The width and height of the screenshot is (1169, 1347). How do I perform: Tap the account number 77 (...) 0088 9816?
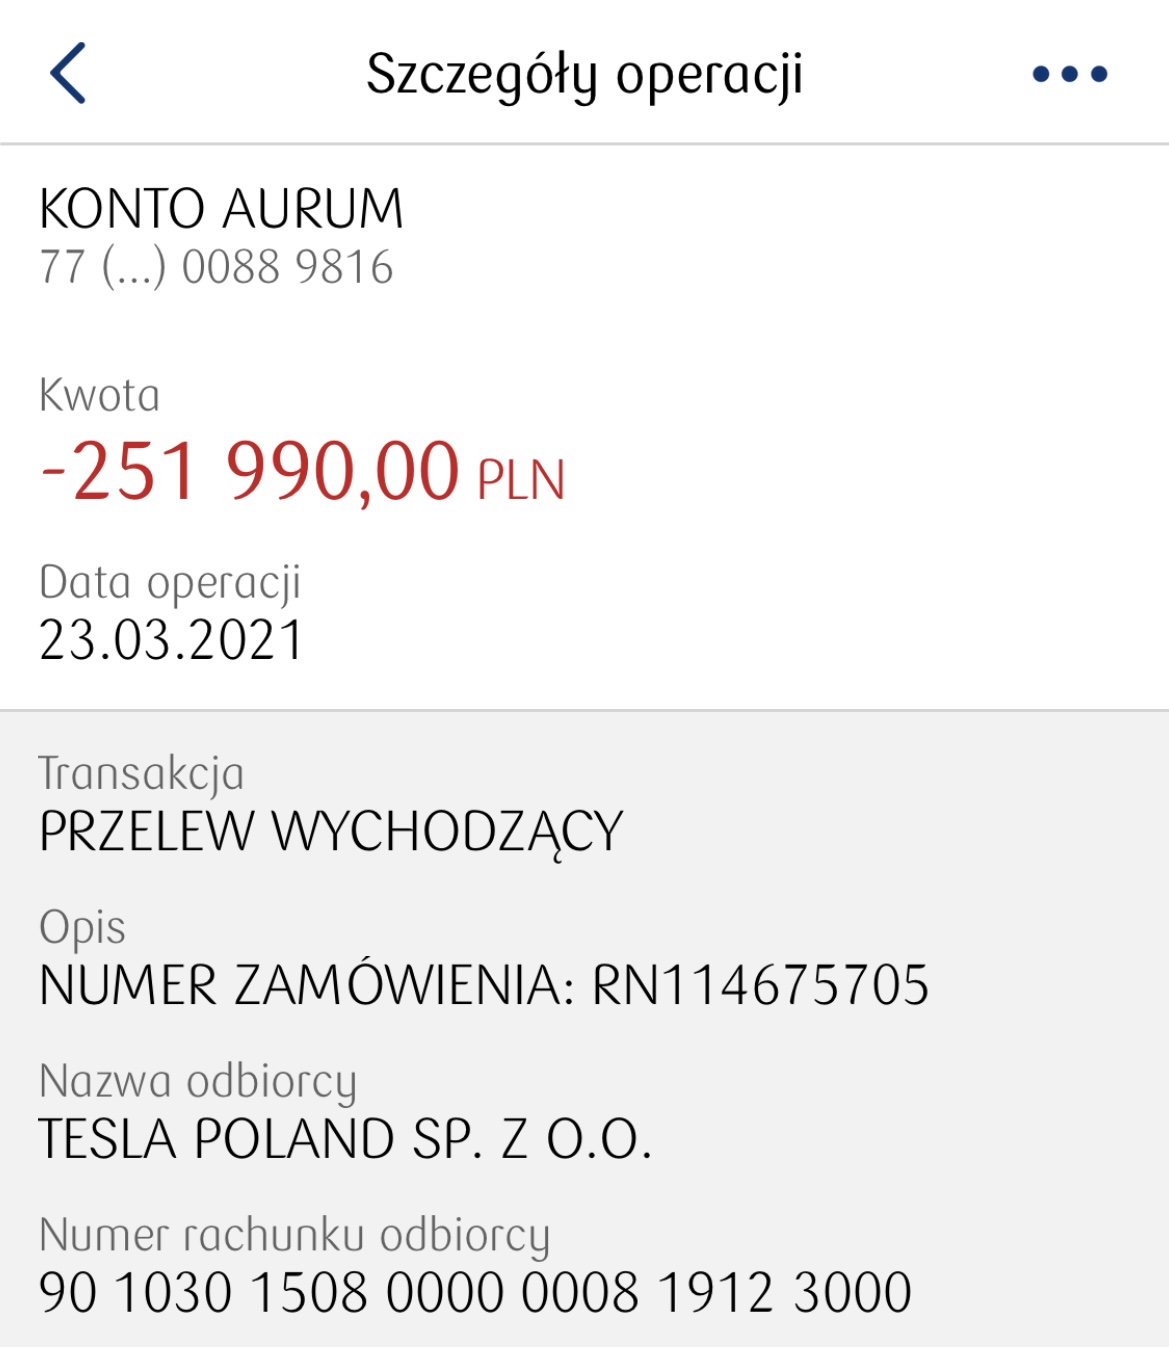tap(216, 267)
